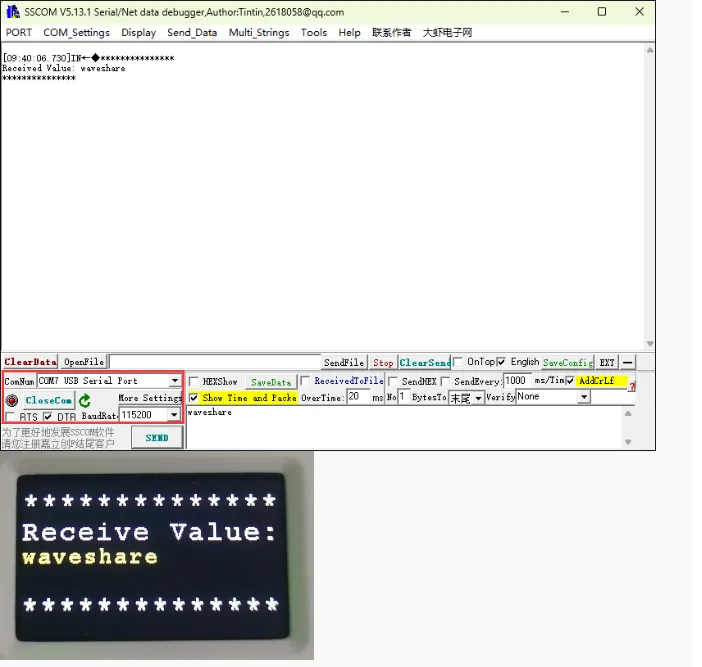Click the ClearData button

30,362
